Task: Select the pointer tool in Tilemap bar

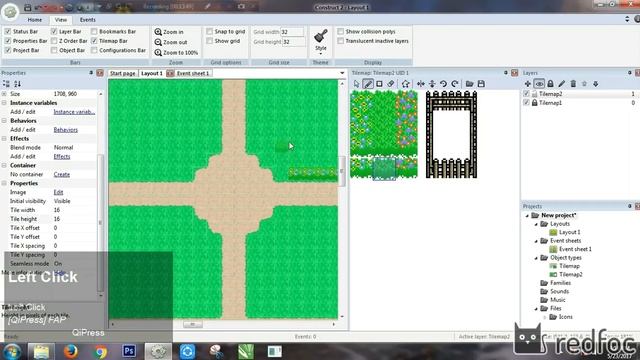Action: (356, 84)
